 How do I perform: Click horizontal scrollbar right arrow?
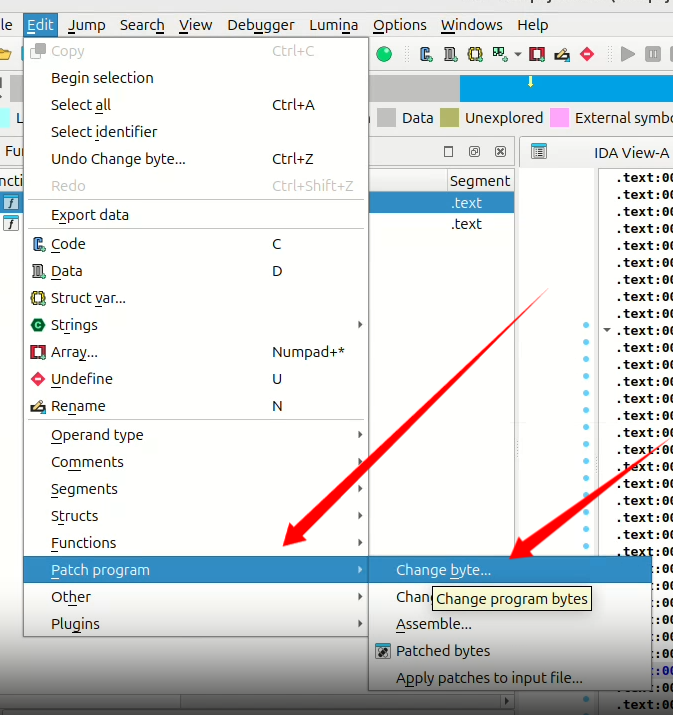[x=507, y=700]
